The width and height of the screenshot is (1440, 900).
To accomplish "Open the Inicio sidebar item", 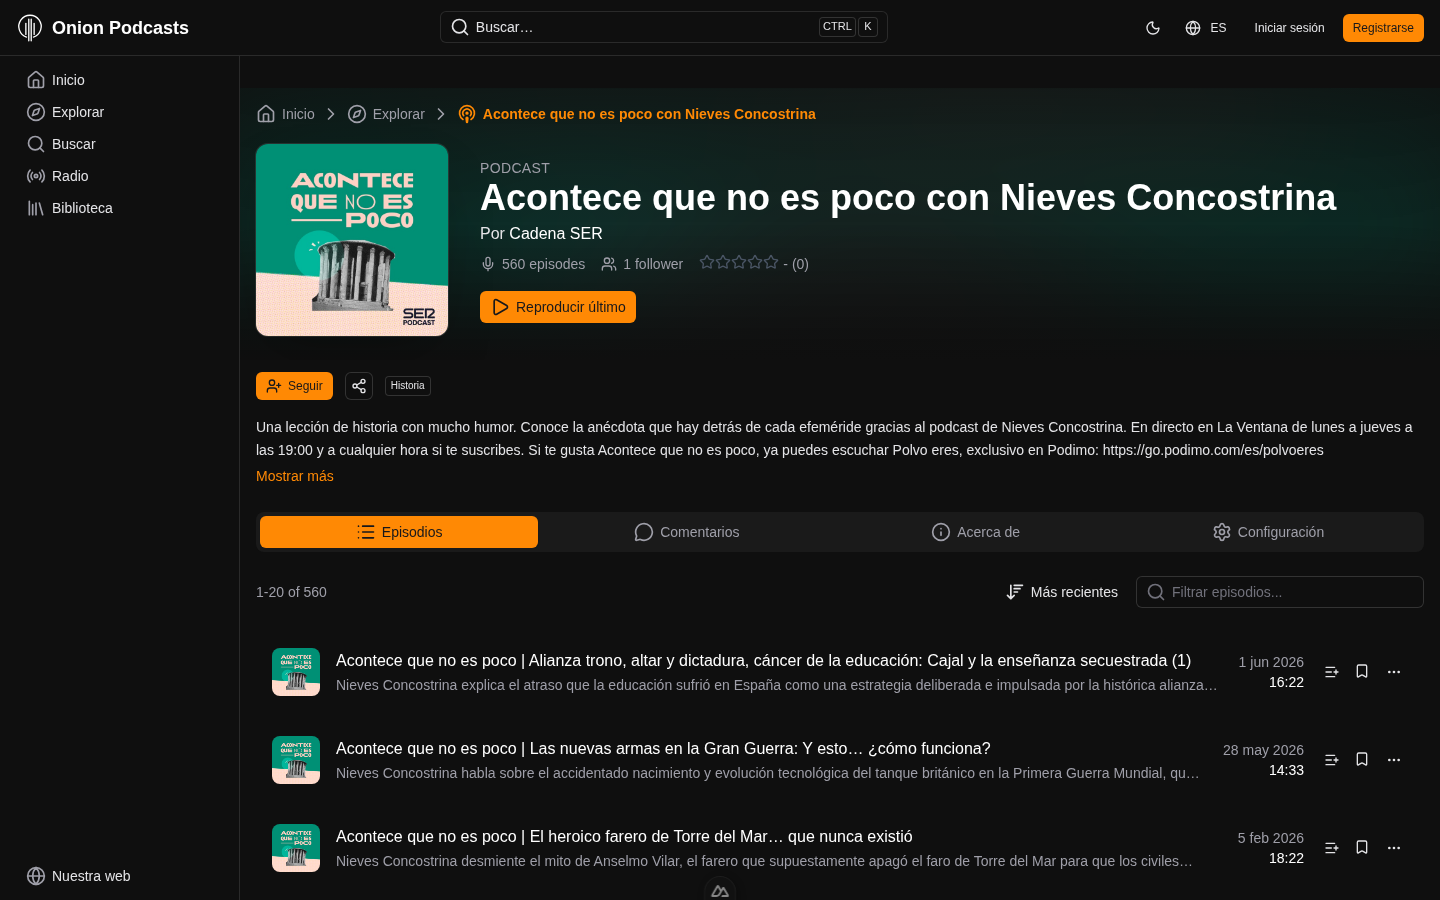I will click(120, 80).
